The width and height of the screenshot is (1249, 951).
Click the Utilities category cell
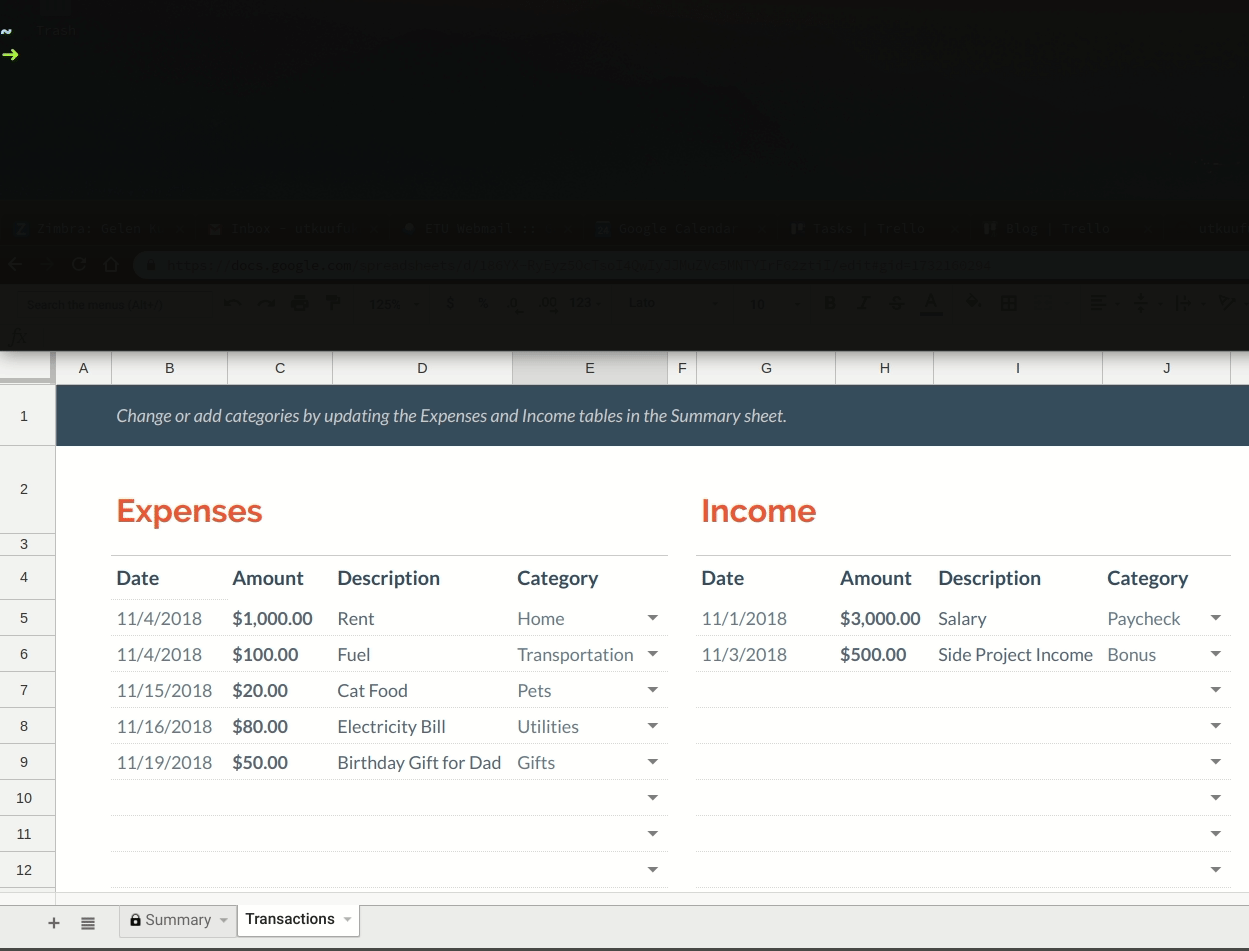pos(590,726)
